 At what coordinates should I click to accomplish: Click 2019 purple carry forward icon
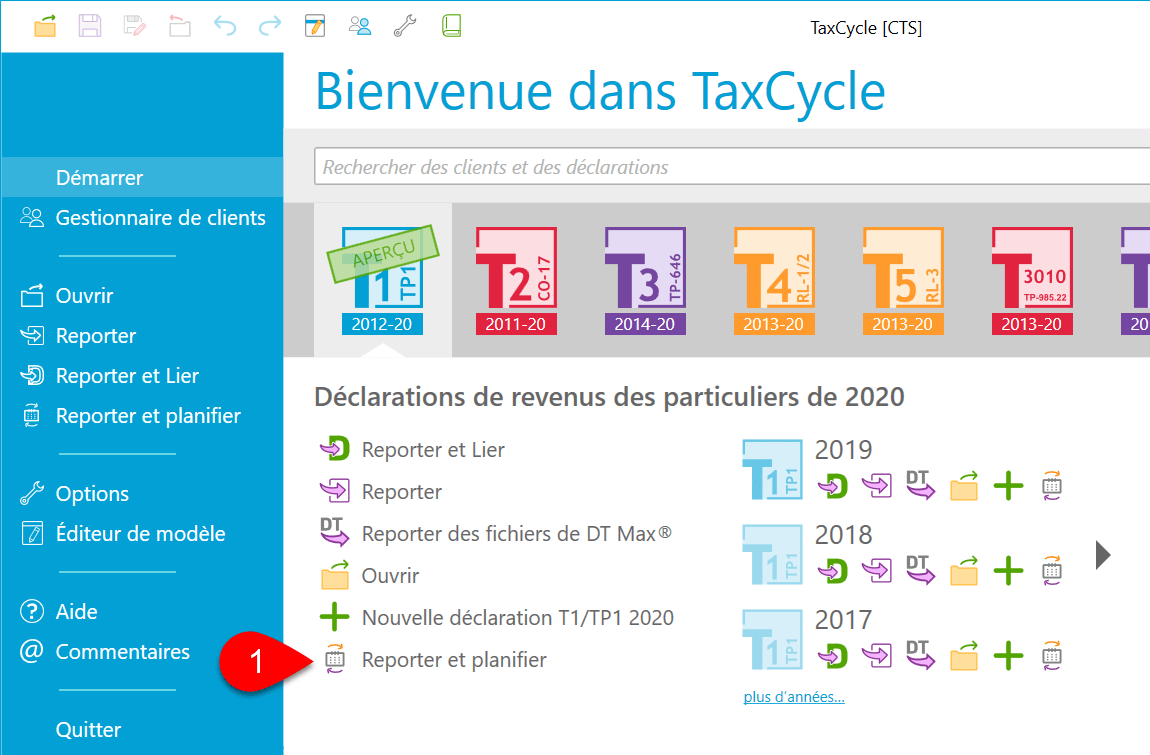(877, 486)
